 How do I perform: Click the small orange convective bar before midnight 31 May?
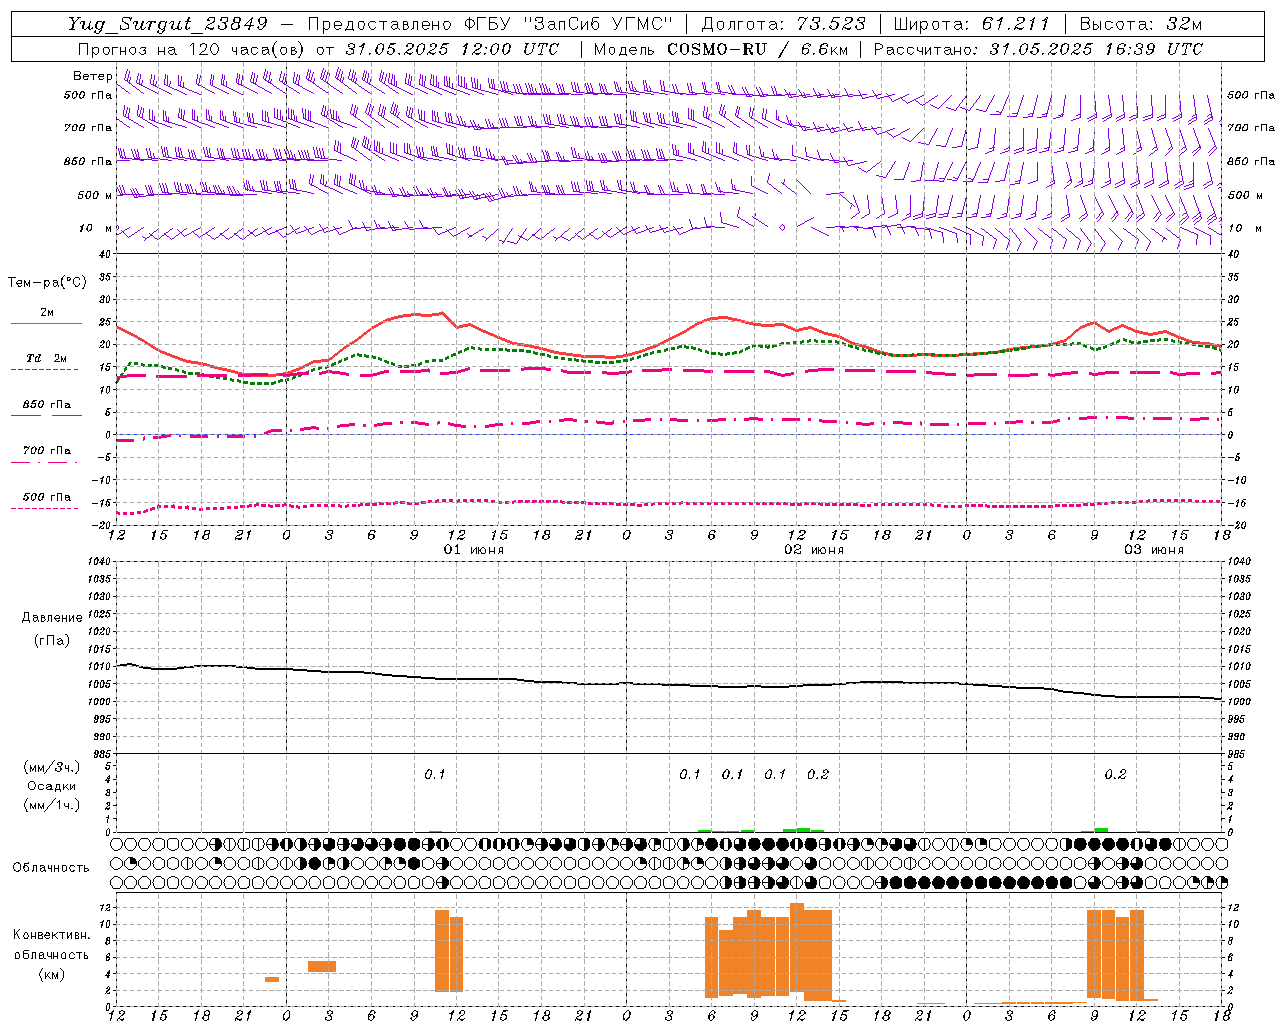pyautogui.click(x=272, y=979)
